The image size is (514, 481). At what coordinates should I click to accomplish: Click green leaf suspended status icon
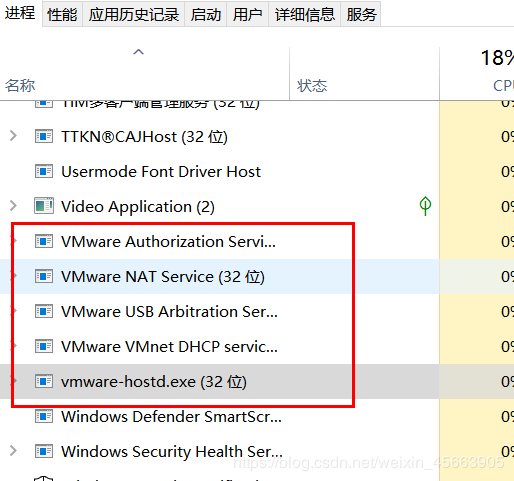pos(425,206)
